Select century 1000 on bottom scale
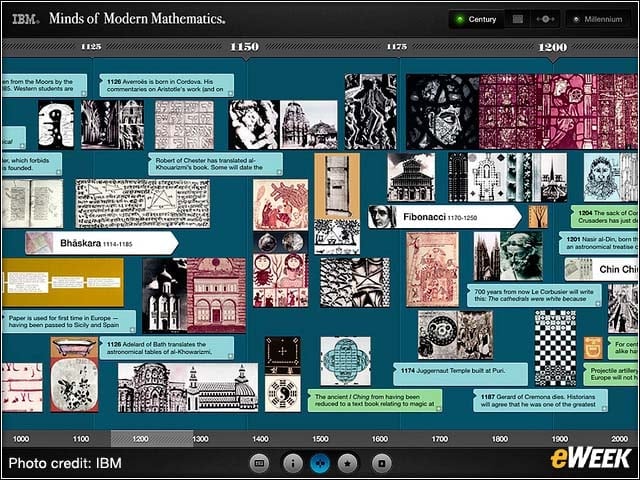640x480 pixels. click(x=21, y=439)
